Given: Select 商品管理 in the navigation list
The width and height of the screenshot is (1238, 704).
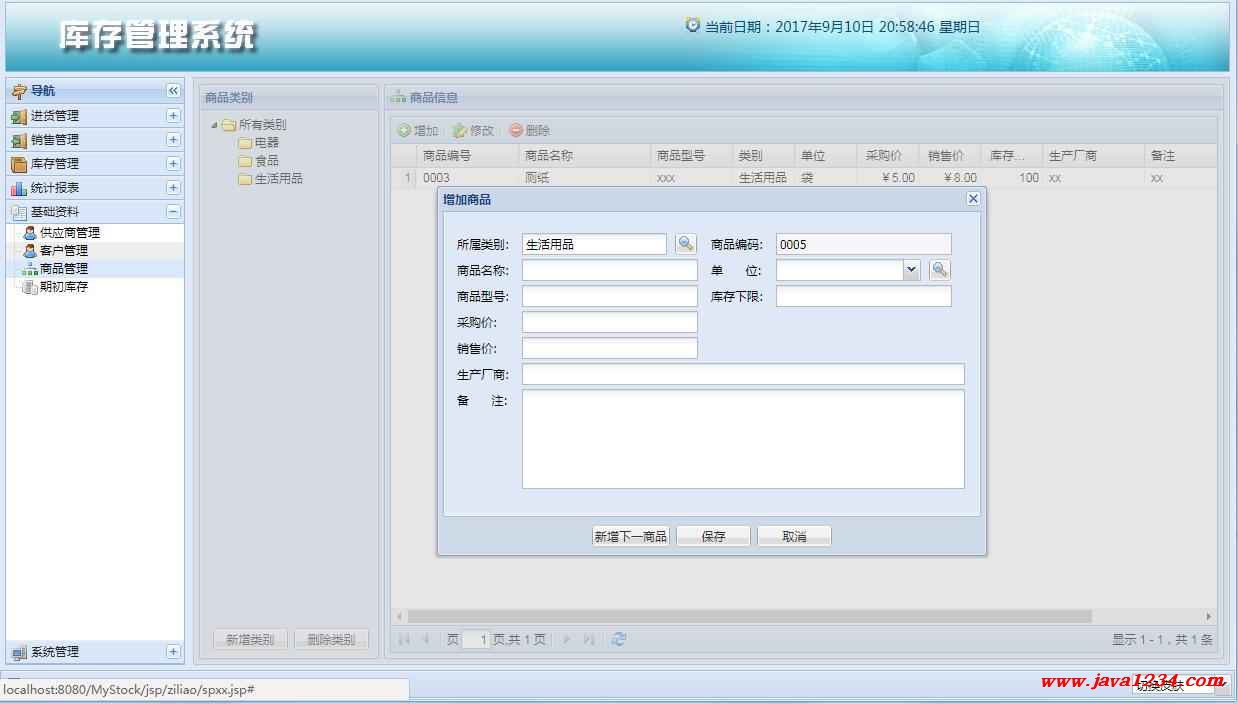Looking at the screenshot, I should (63, 269).
